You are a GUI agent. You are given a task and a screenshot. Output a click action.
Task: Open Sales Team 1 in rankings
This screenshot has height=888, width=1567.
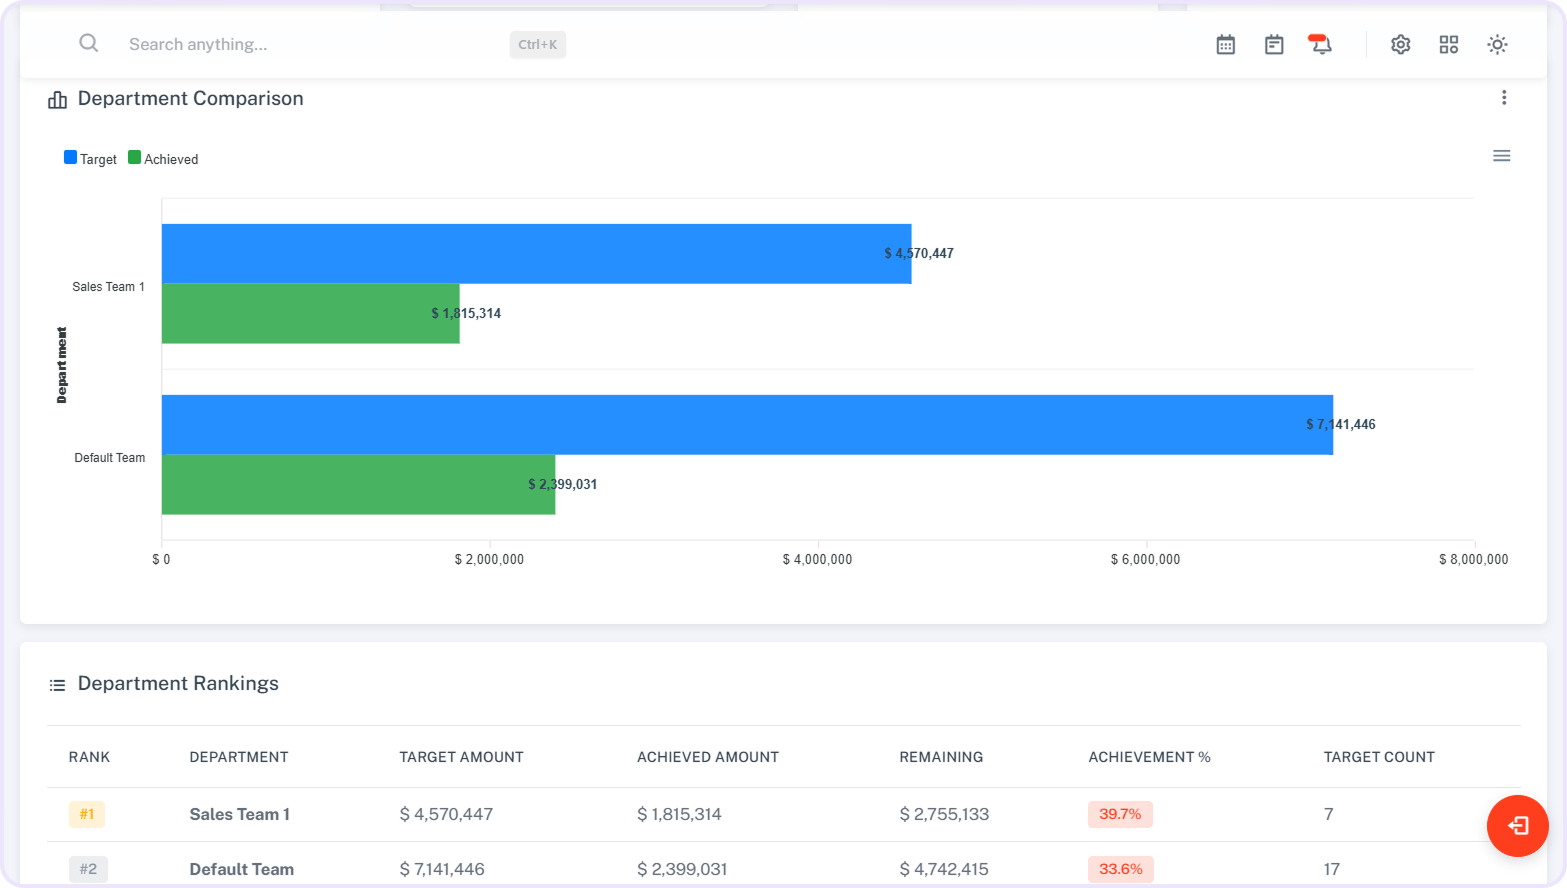[240, 814]
